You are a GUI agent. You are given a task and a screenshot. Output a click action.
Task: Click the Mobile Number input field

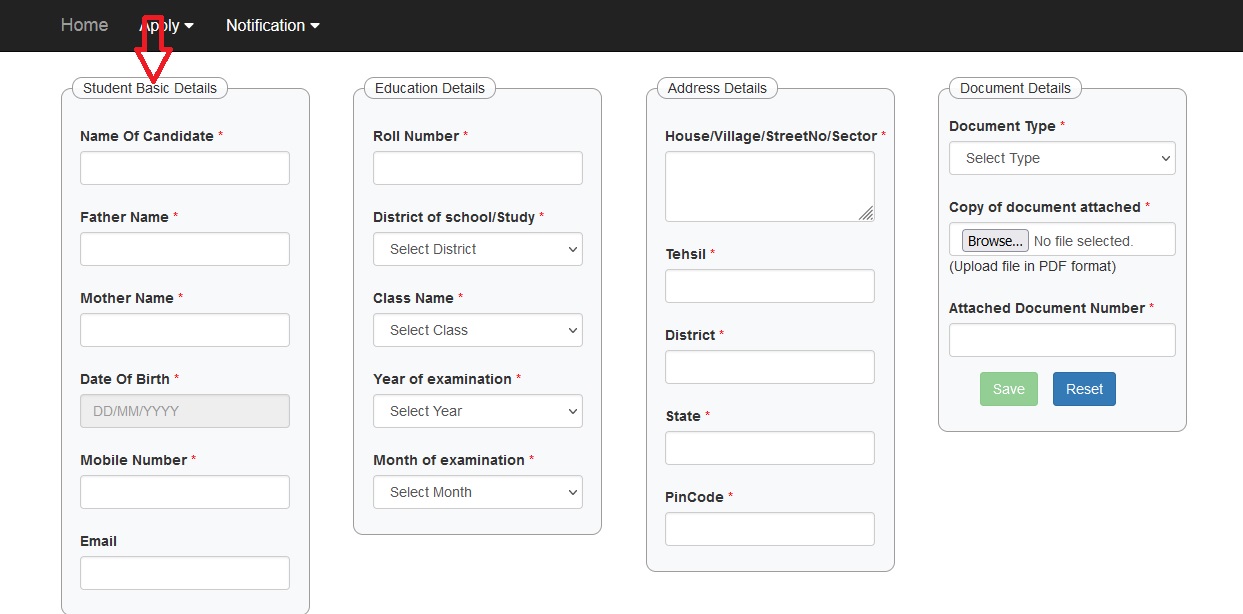point(184,492)
